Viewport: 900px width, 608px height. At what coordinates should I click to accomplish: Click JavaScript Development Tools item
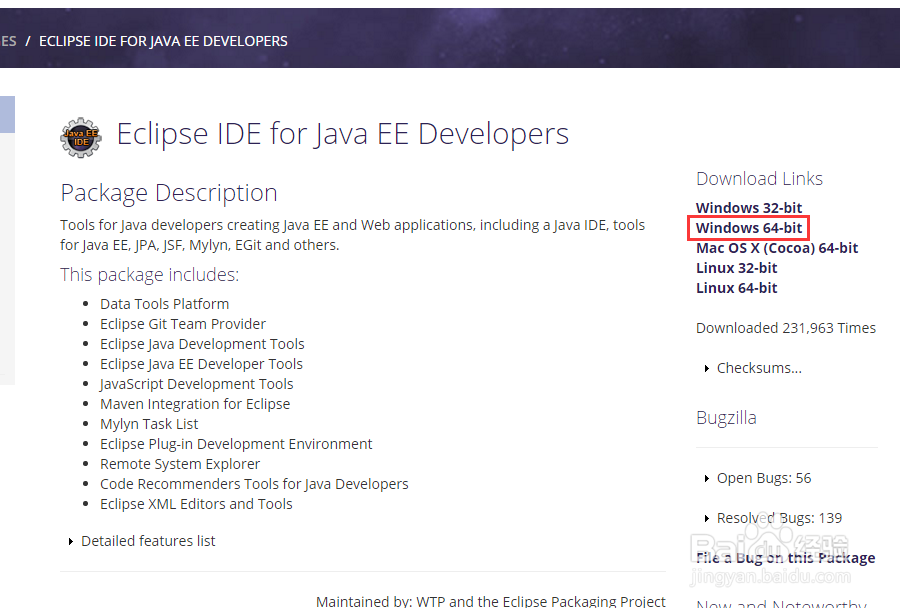tap(196, 384)
